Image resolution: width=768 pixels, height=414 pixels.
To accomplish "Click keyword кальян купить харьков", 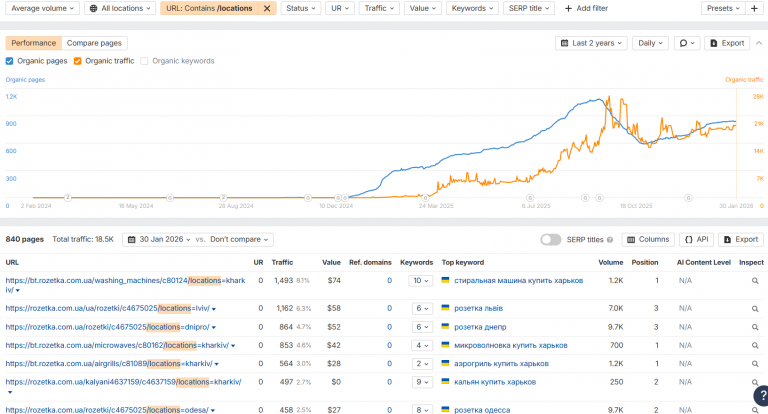I will (x=495, y=382).
